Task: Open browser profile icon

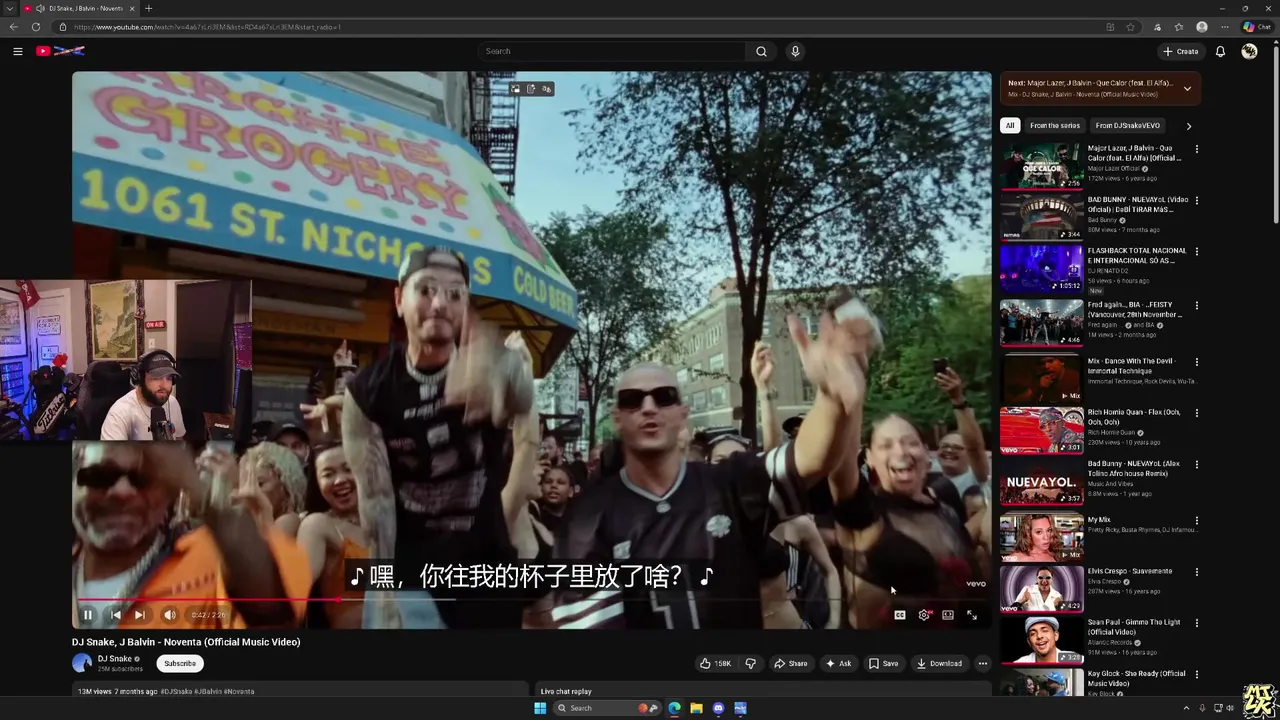Action: coord(1202,27)
